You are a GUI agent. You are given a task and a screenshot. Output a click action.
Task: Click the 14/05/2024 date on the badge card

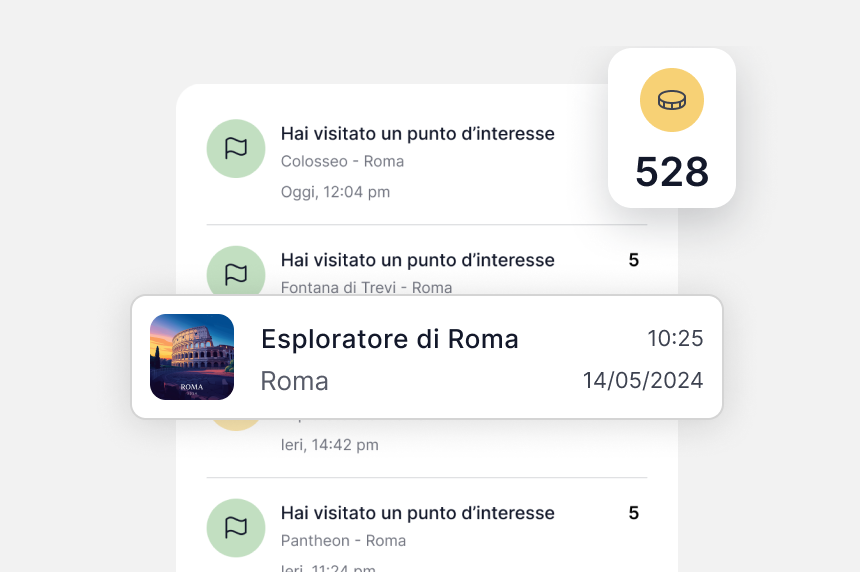(x=643, y=380)
